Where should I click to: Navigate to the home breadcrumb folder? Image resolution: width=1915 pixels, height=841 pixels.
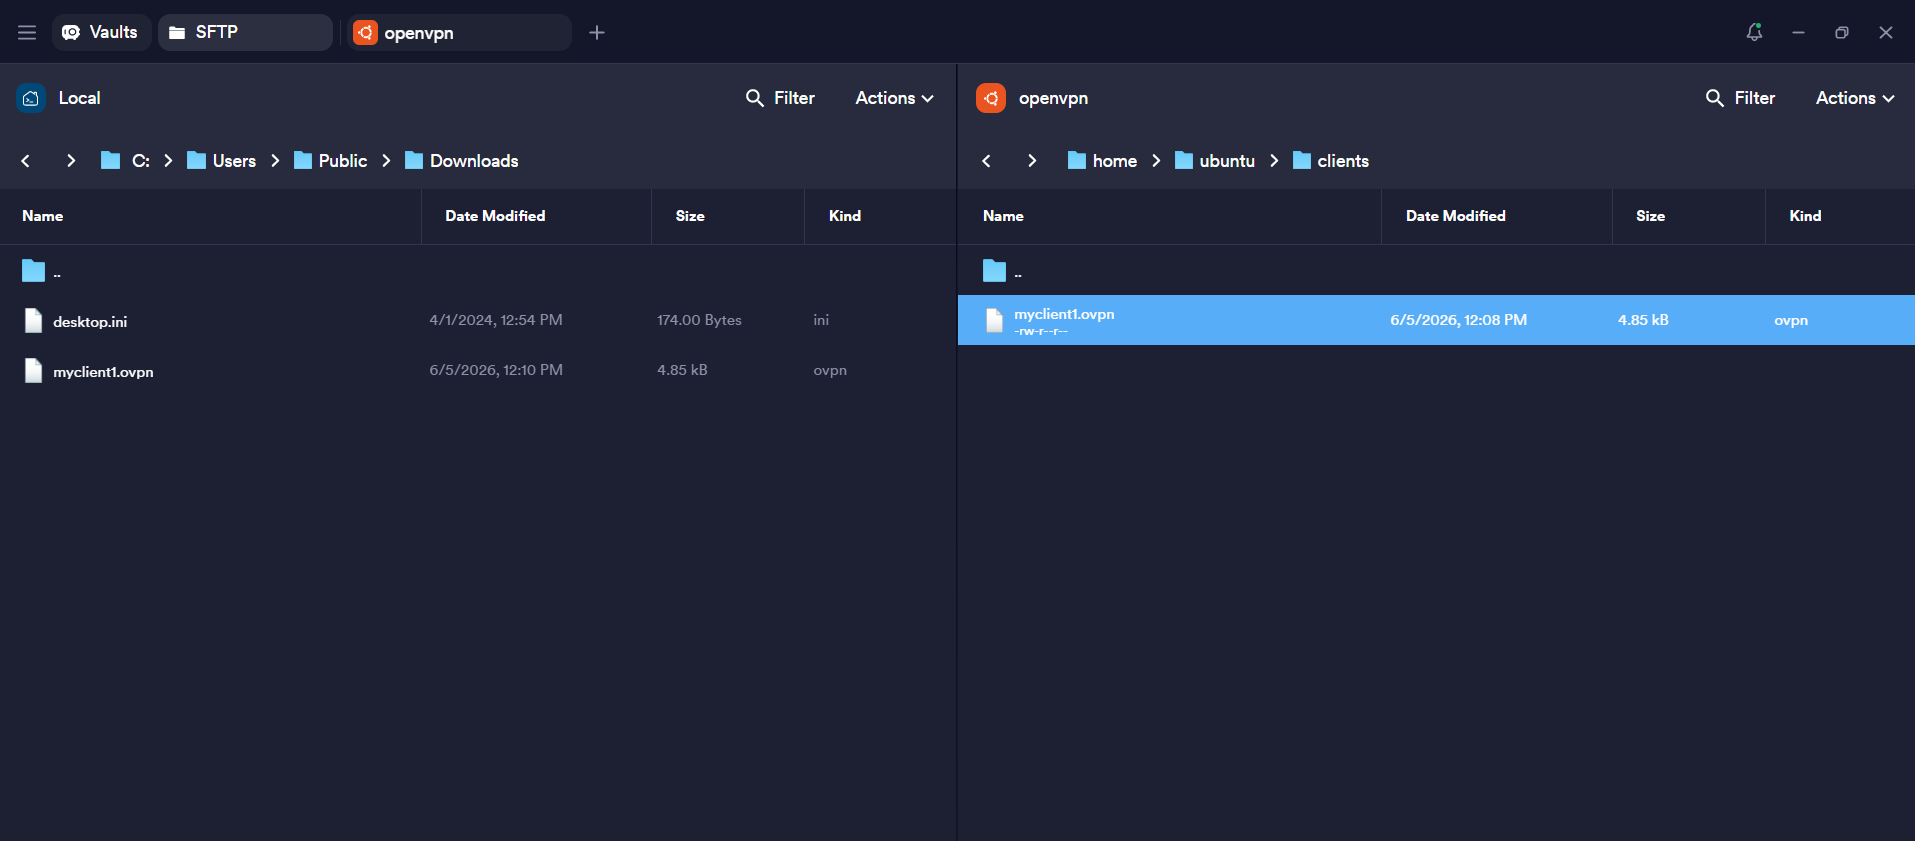click(x=1102, y=161)
